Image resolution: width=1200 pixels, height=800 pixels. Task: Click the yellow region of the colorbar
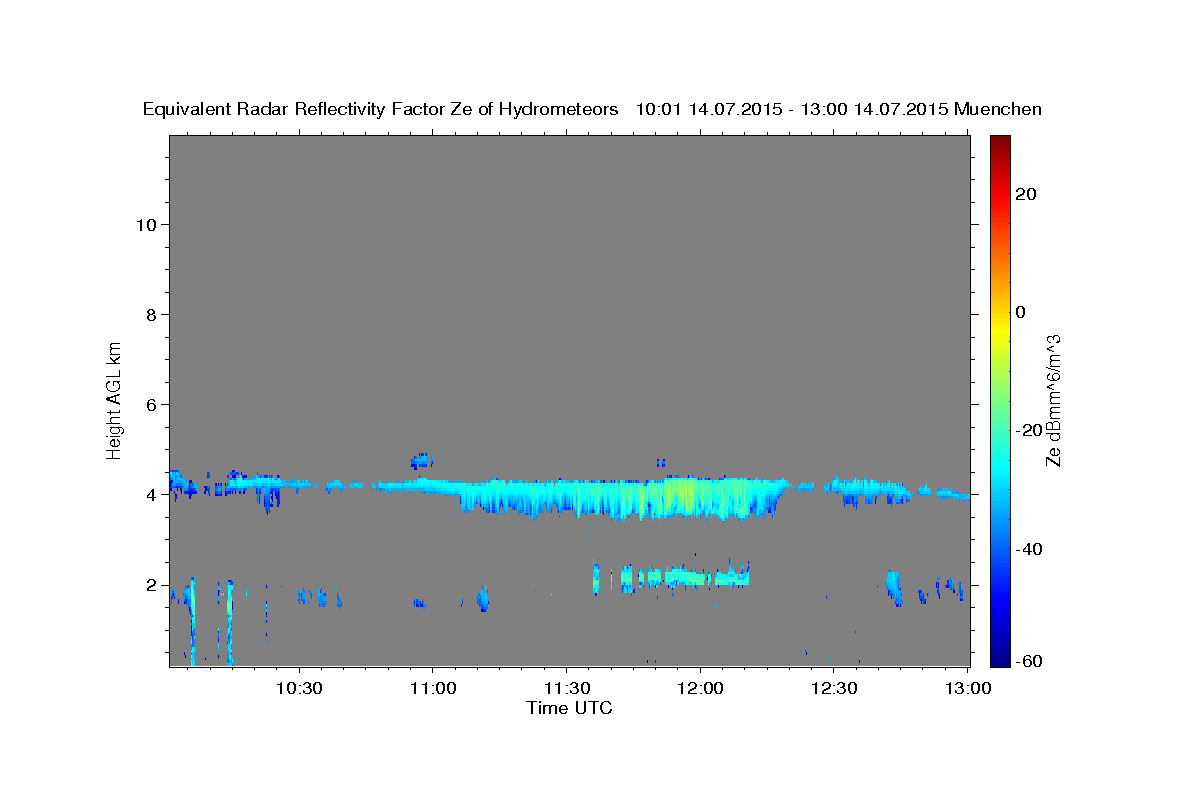(x=1000, y=330)
